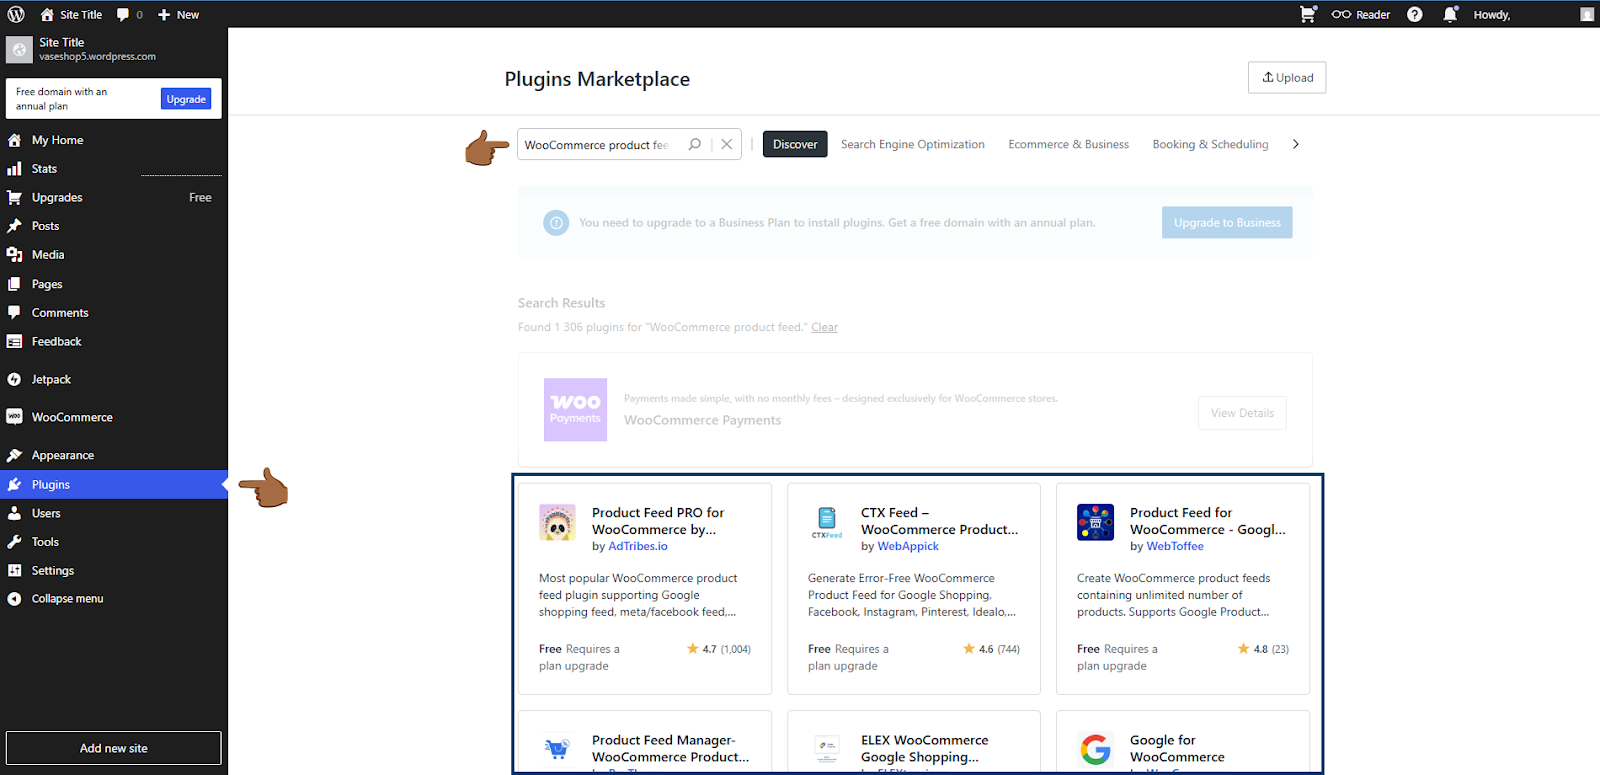Click Howdy account menu

pyautogui.click(x=1491, y=14)
